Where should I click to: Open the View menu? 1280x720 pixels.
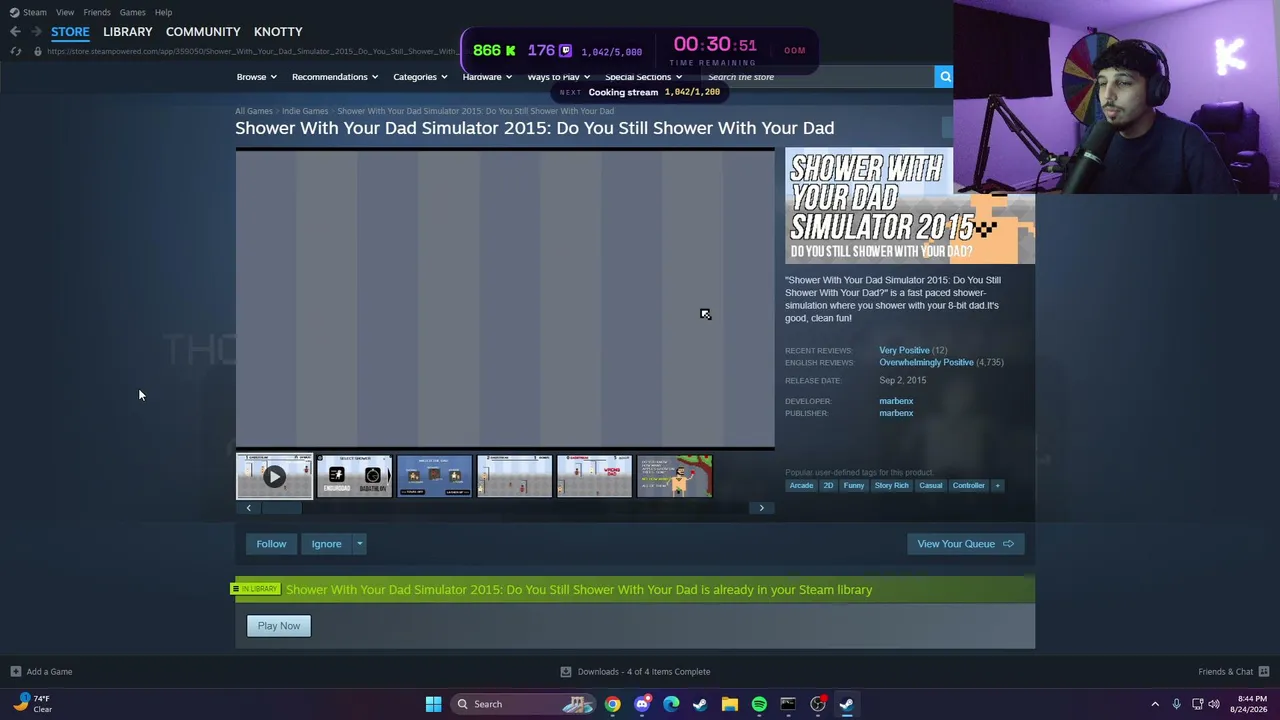65,12
